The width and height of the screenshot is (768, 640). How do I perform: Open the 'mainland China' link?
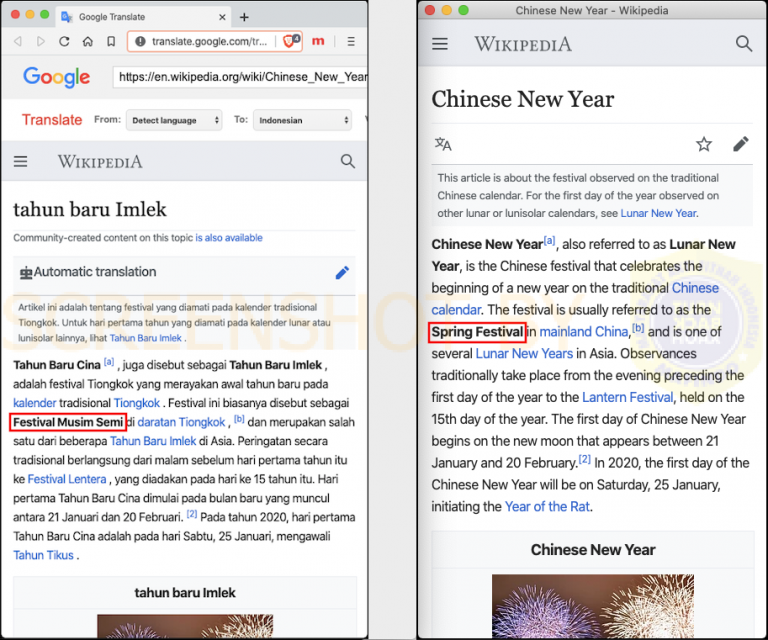click(584, 332)
